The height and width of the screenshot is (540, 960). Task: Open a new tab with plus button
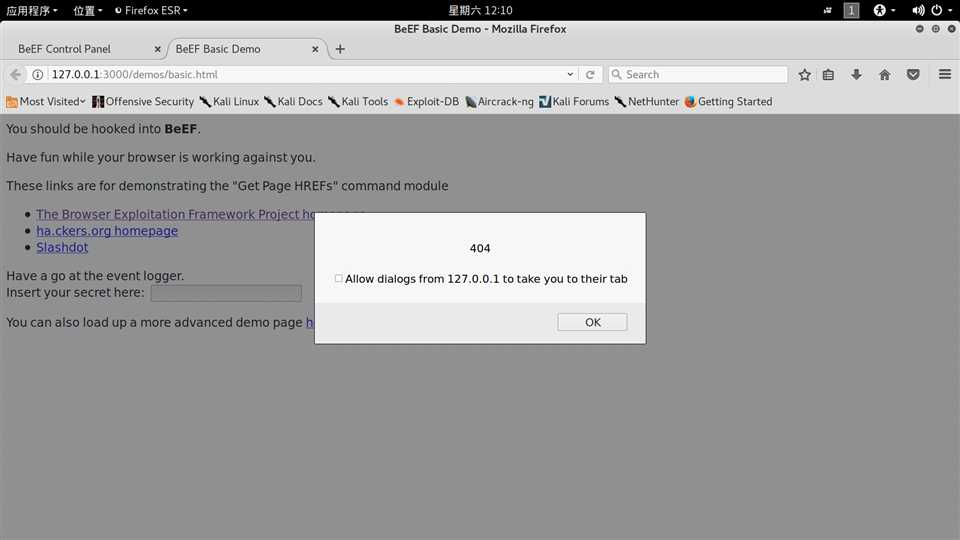click(x=340, y=49)
